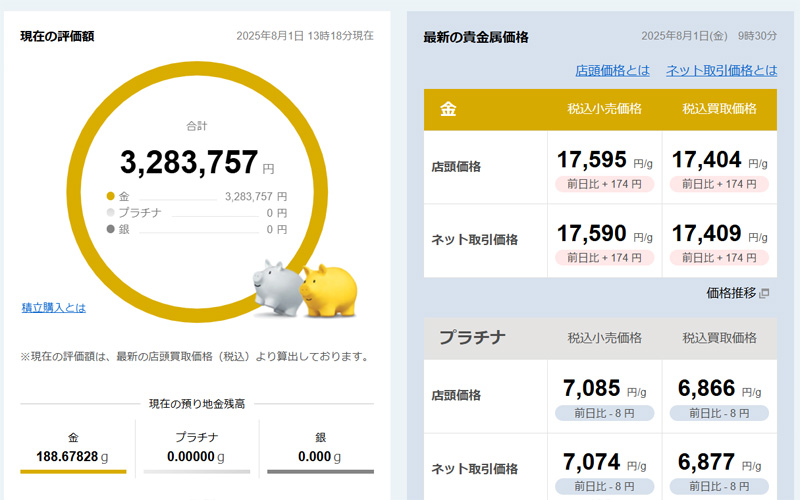The image size is (800, 500).
Task: Click the timestamp 2025年8月1日 13時18分現在
Action: click(305, 36)
